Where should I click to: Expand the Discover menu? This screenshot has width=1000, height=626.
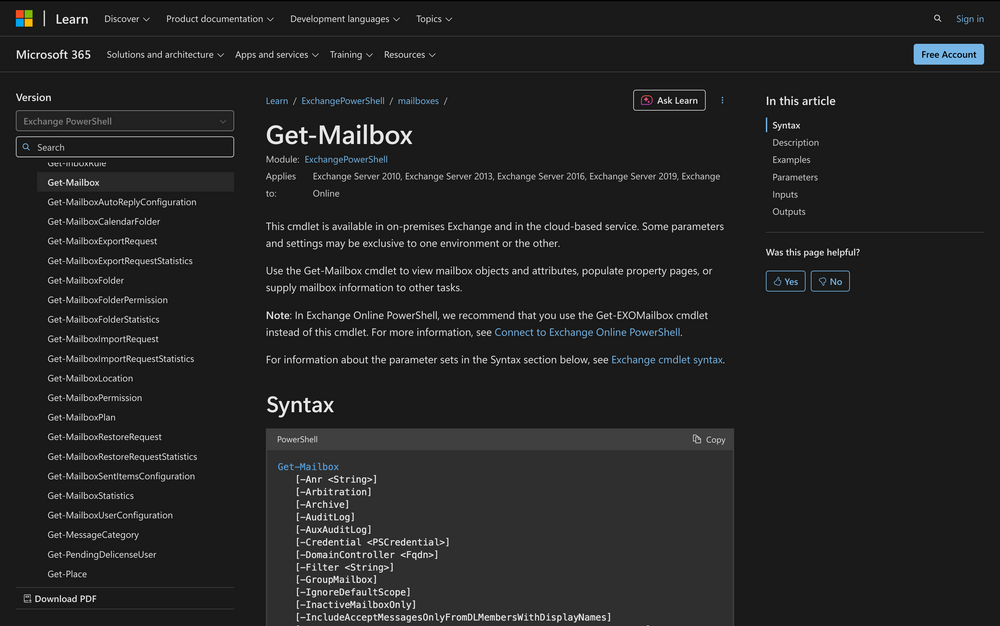(x=127, y=19)
